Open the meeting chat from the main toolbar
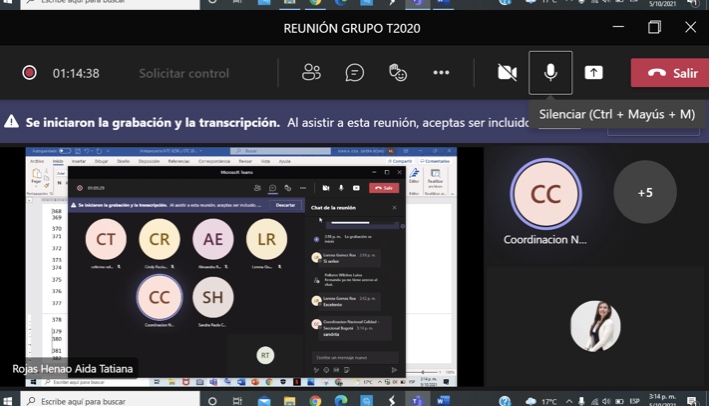This screenshot has width=713, height=406. tap(354, 72)
